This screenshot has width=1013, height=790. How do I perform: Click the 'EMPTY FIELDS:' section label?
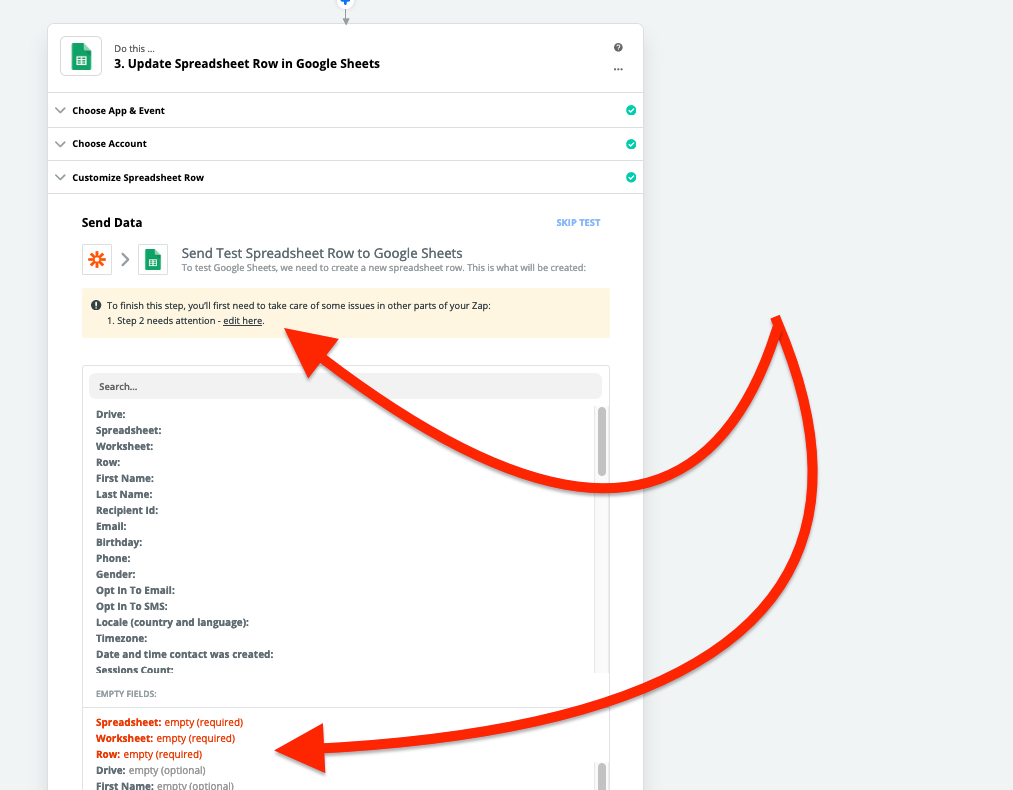point(126,694)
